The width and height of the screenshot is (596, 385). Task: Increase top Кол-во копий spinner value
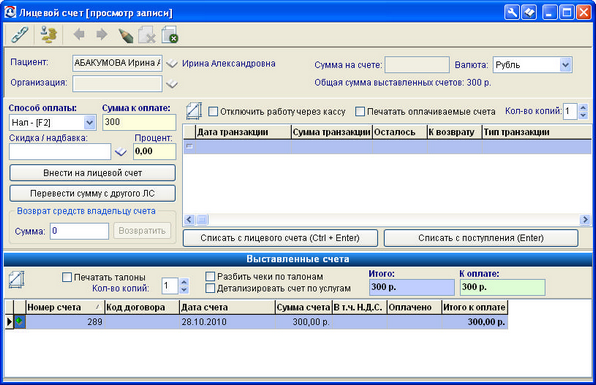point(583,108)
